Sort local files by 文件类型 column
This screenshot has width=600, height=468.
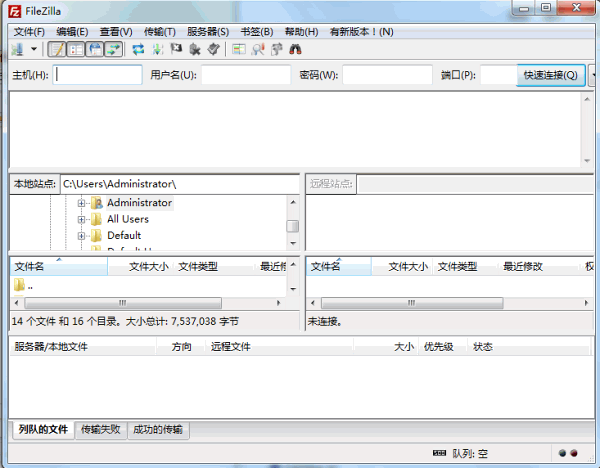point(215,266)
